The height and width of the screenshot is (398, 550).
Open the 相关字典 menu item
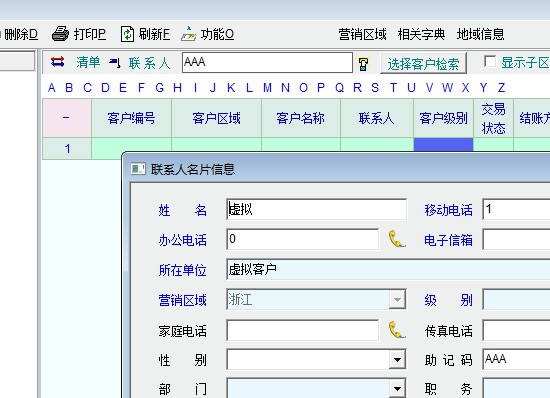(421, 34)
